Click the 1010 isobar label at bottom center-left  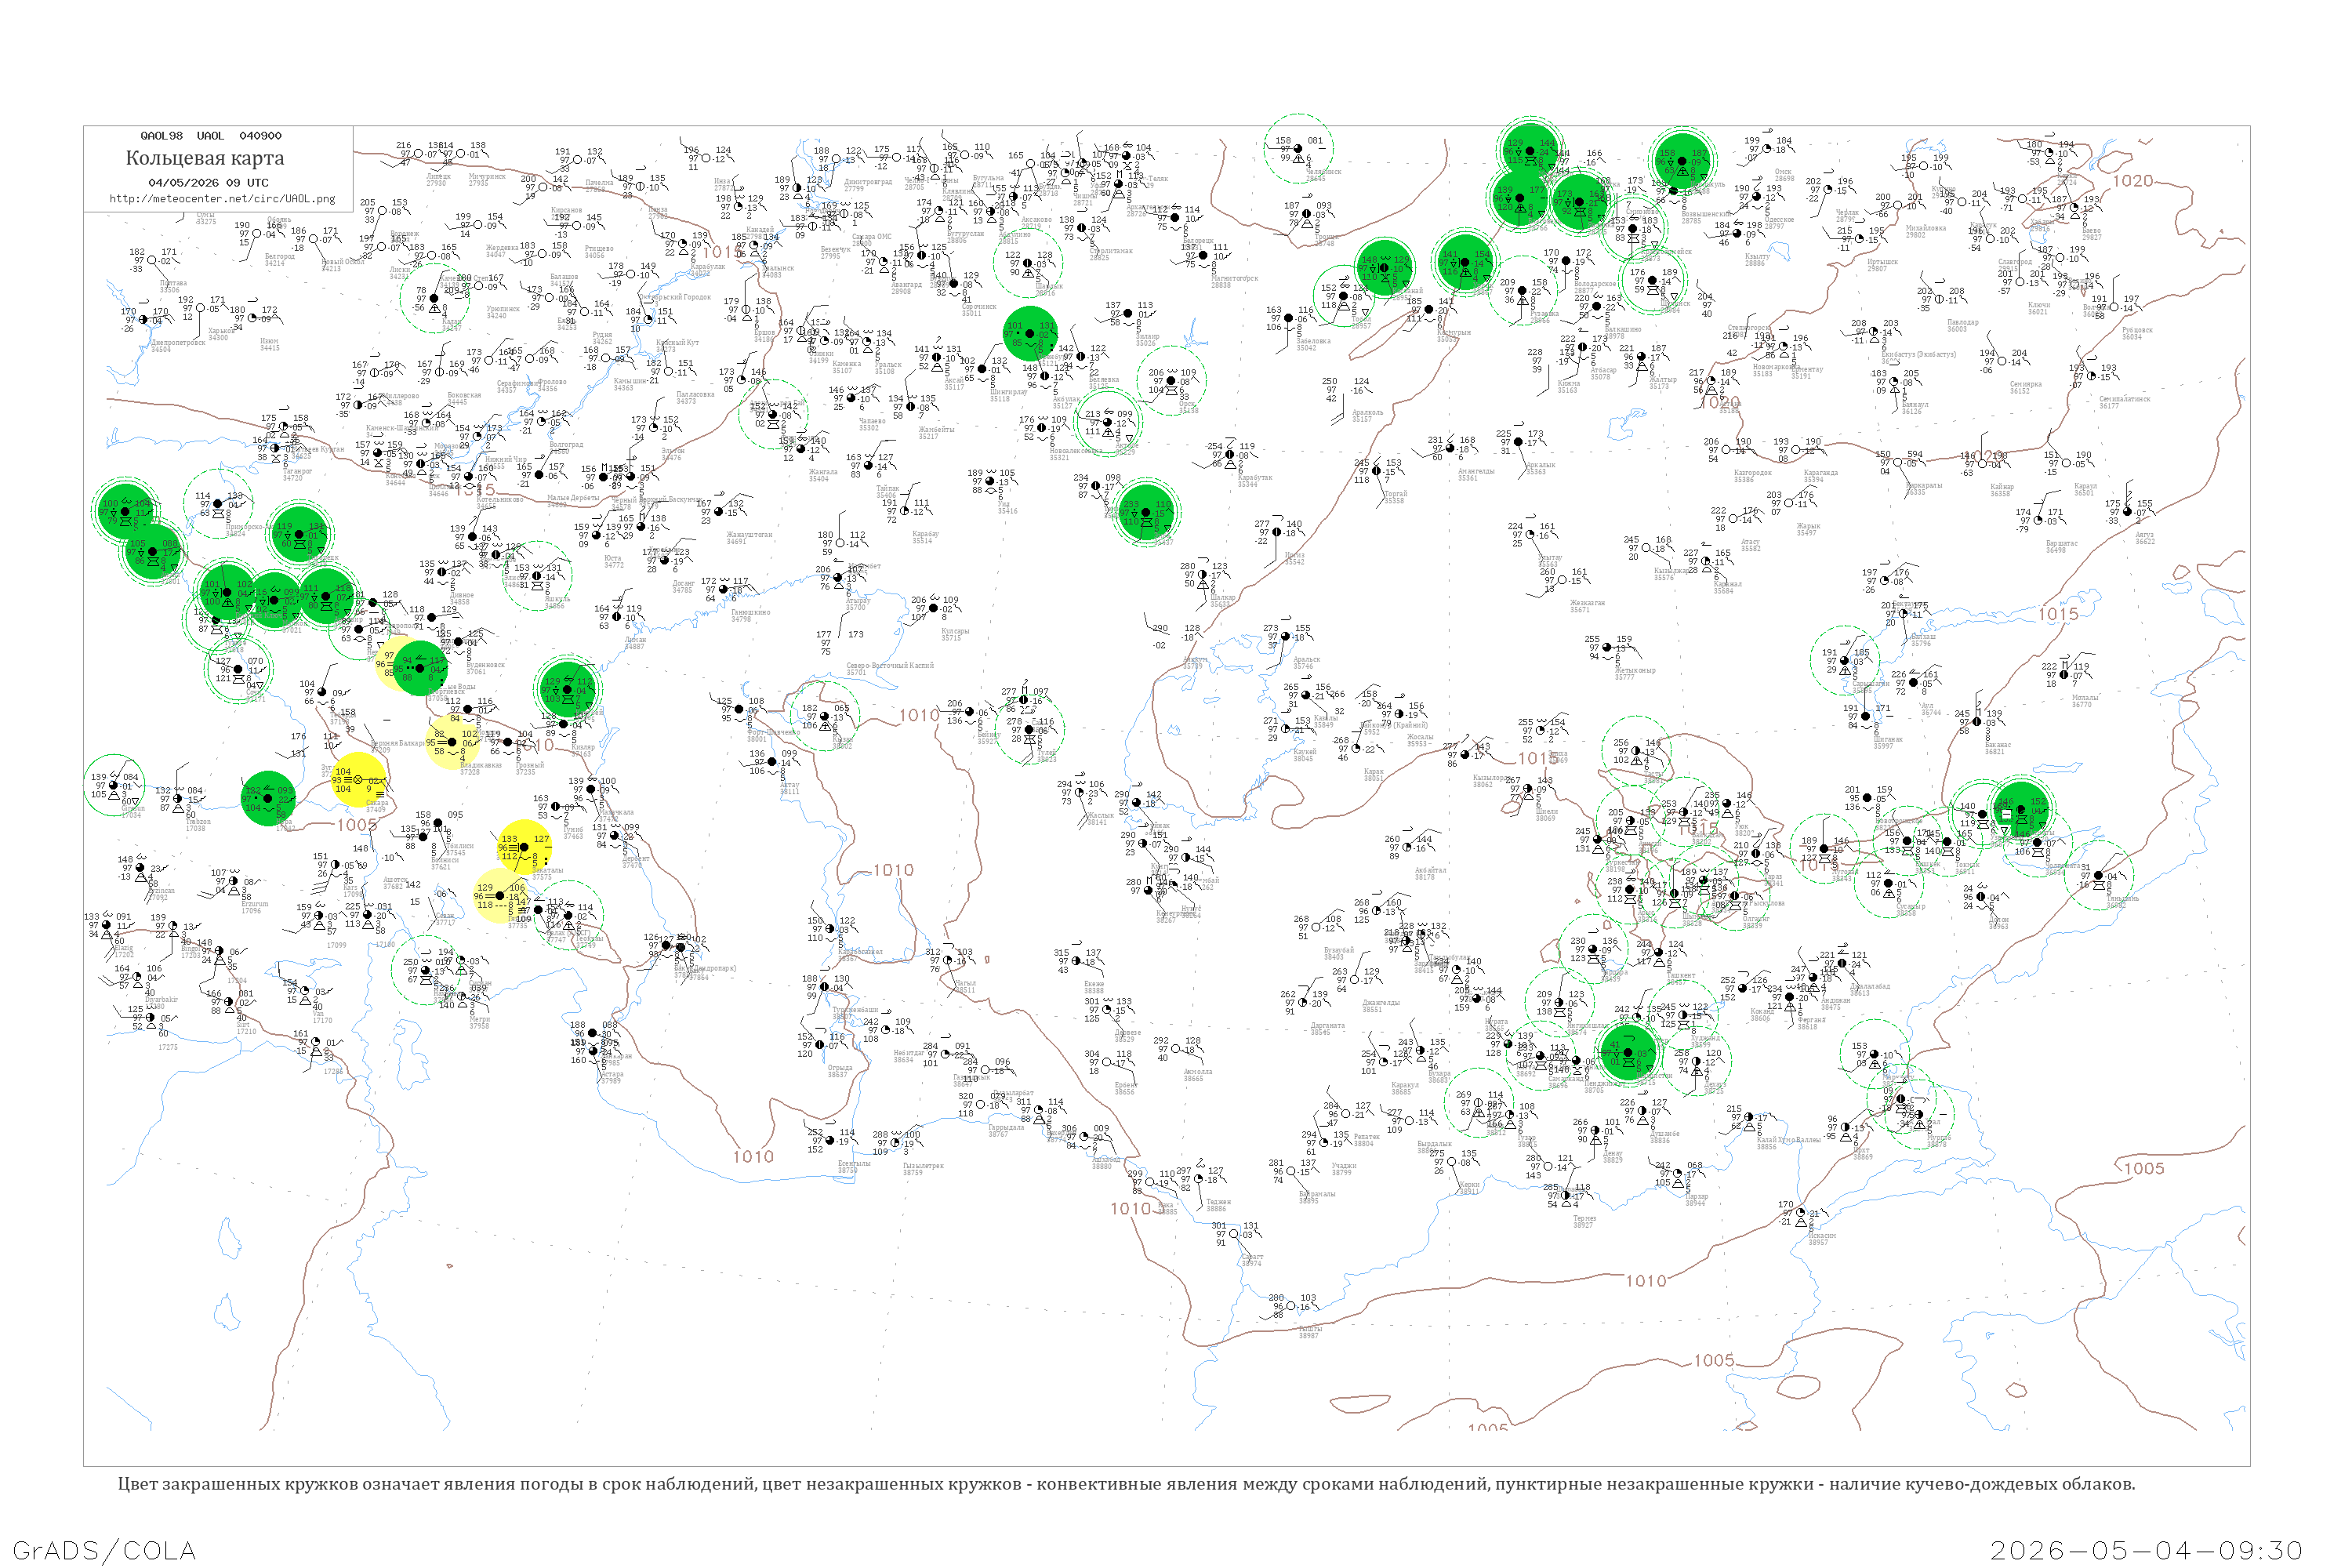[x=753, y=1156]
